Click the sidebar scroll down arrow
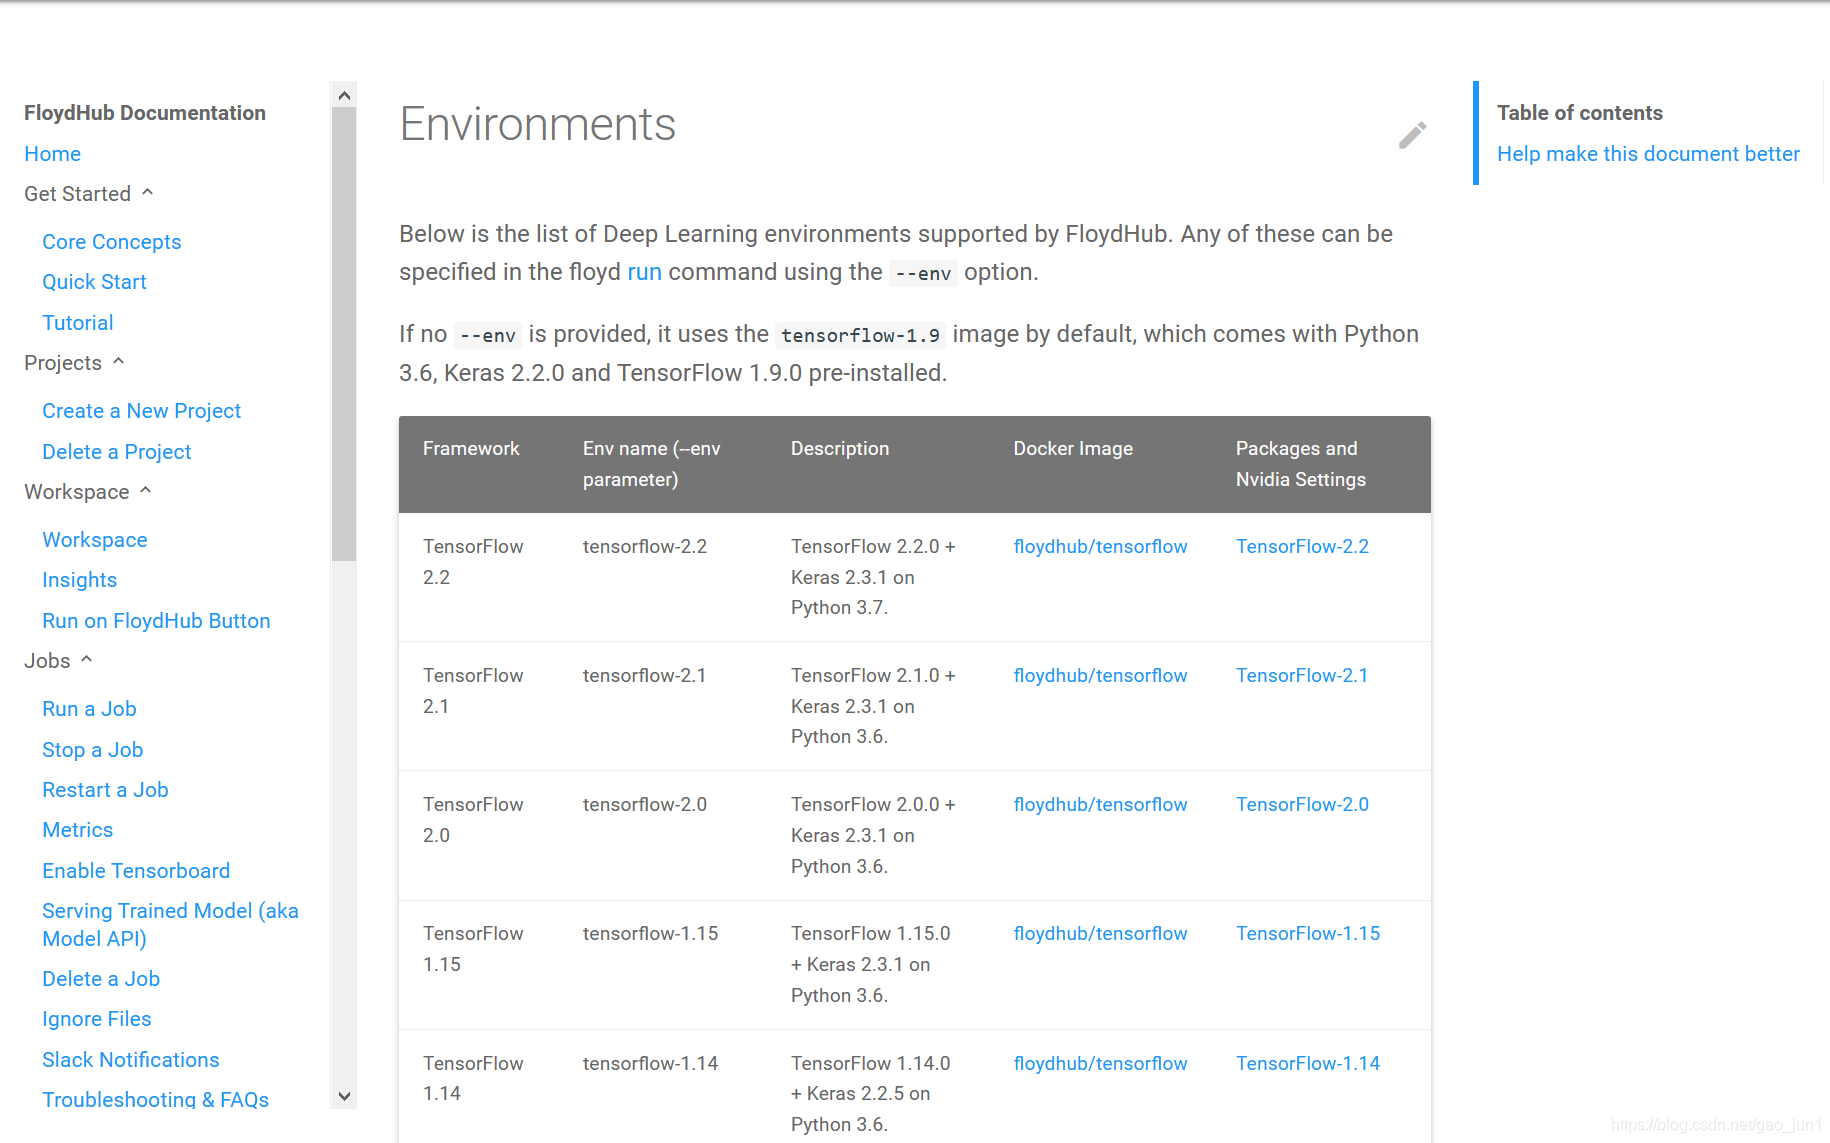 point(344,1096)
